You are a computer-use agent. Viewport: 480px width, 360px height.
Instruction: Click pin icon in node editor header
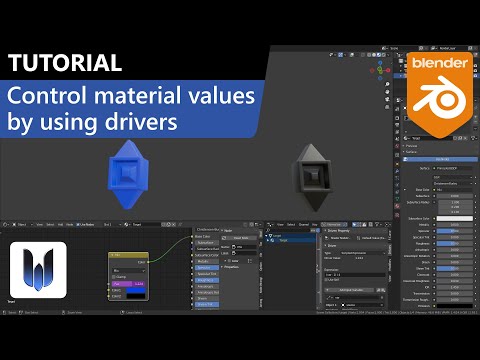pyautogui.click(x=180, y=225)
